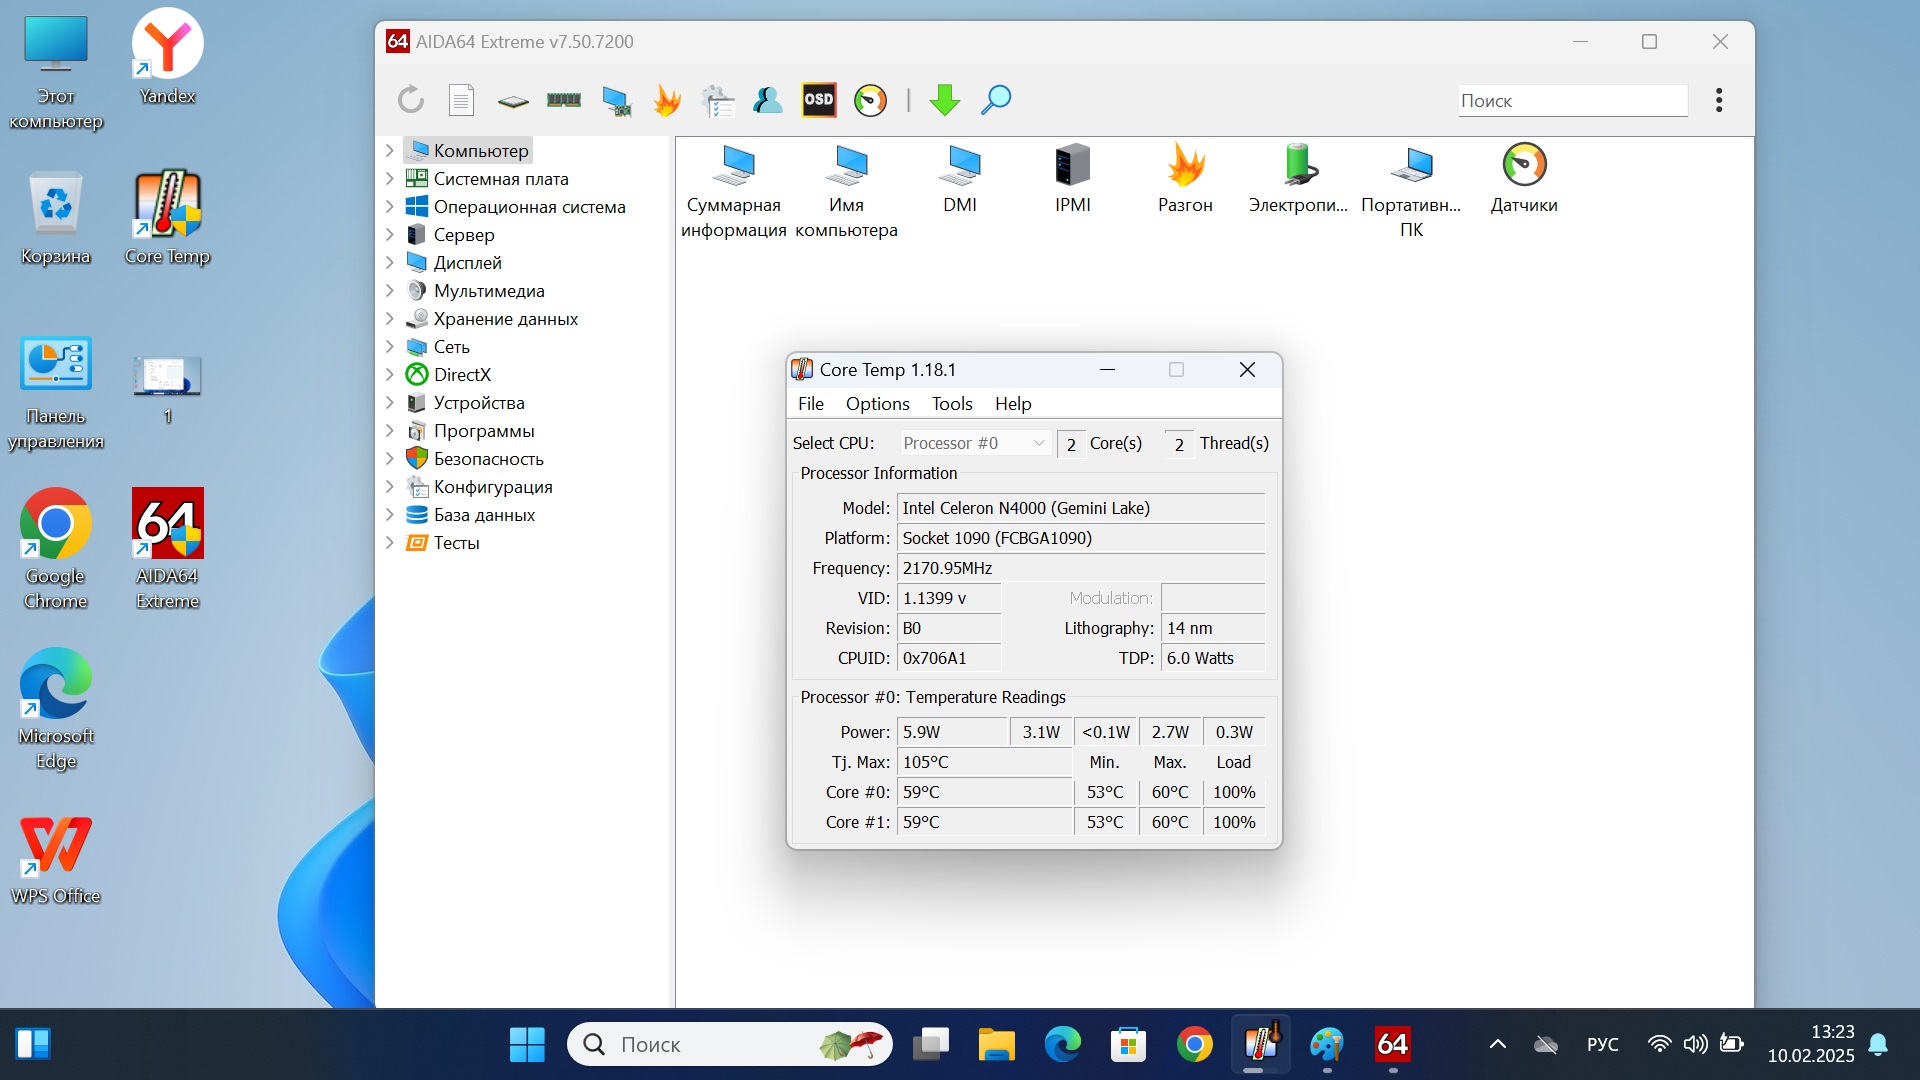The width and height of the screenshot is (1920, 1080).
Task: Open the IPMI server icon
Action: tap(1073, 180)
